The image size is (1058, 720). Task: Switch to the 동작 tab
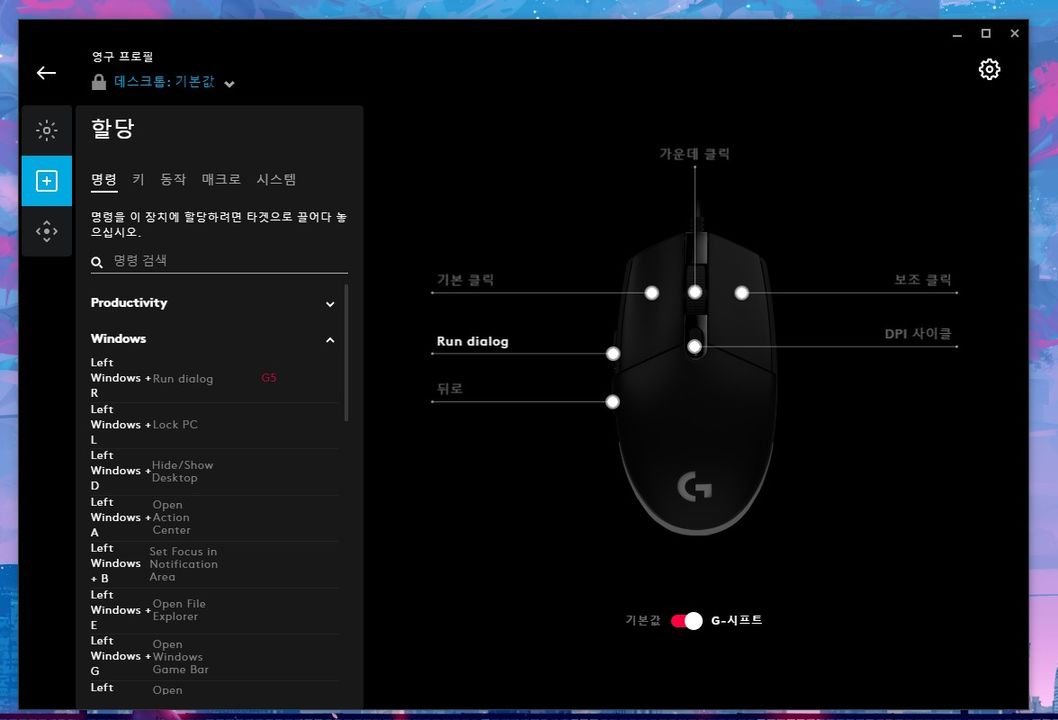click(x=173, y=179)
